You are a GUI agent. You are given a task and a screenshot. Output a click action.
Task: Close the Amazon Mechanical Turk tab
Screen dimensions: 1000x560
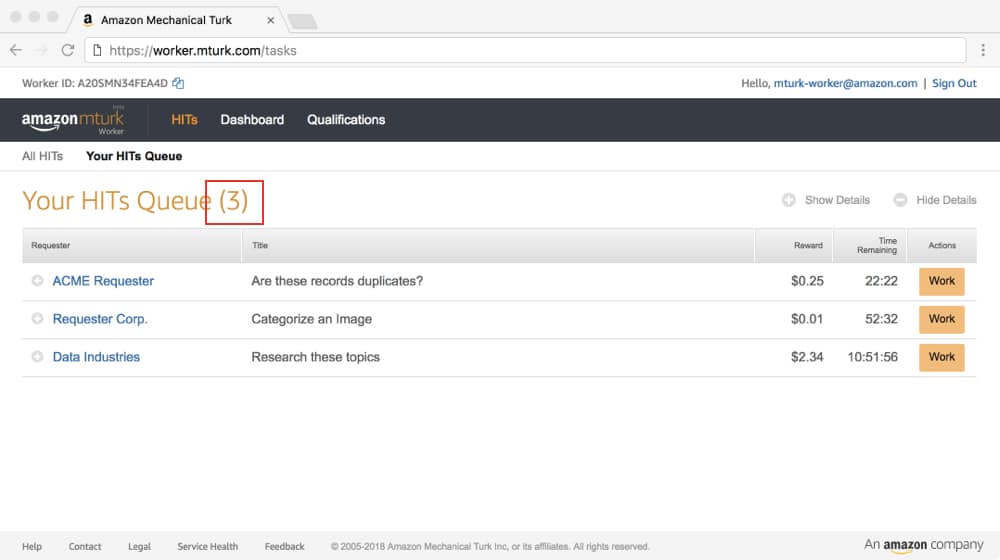[x=270, y=20]
